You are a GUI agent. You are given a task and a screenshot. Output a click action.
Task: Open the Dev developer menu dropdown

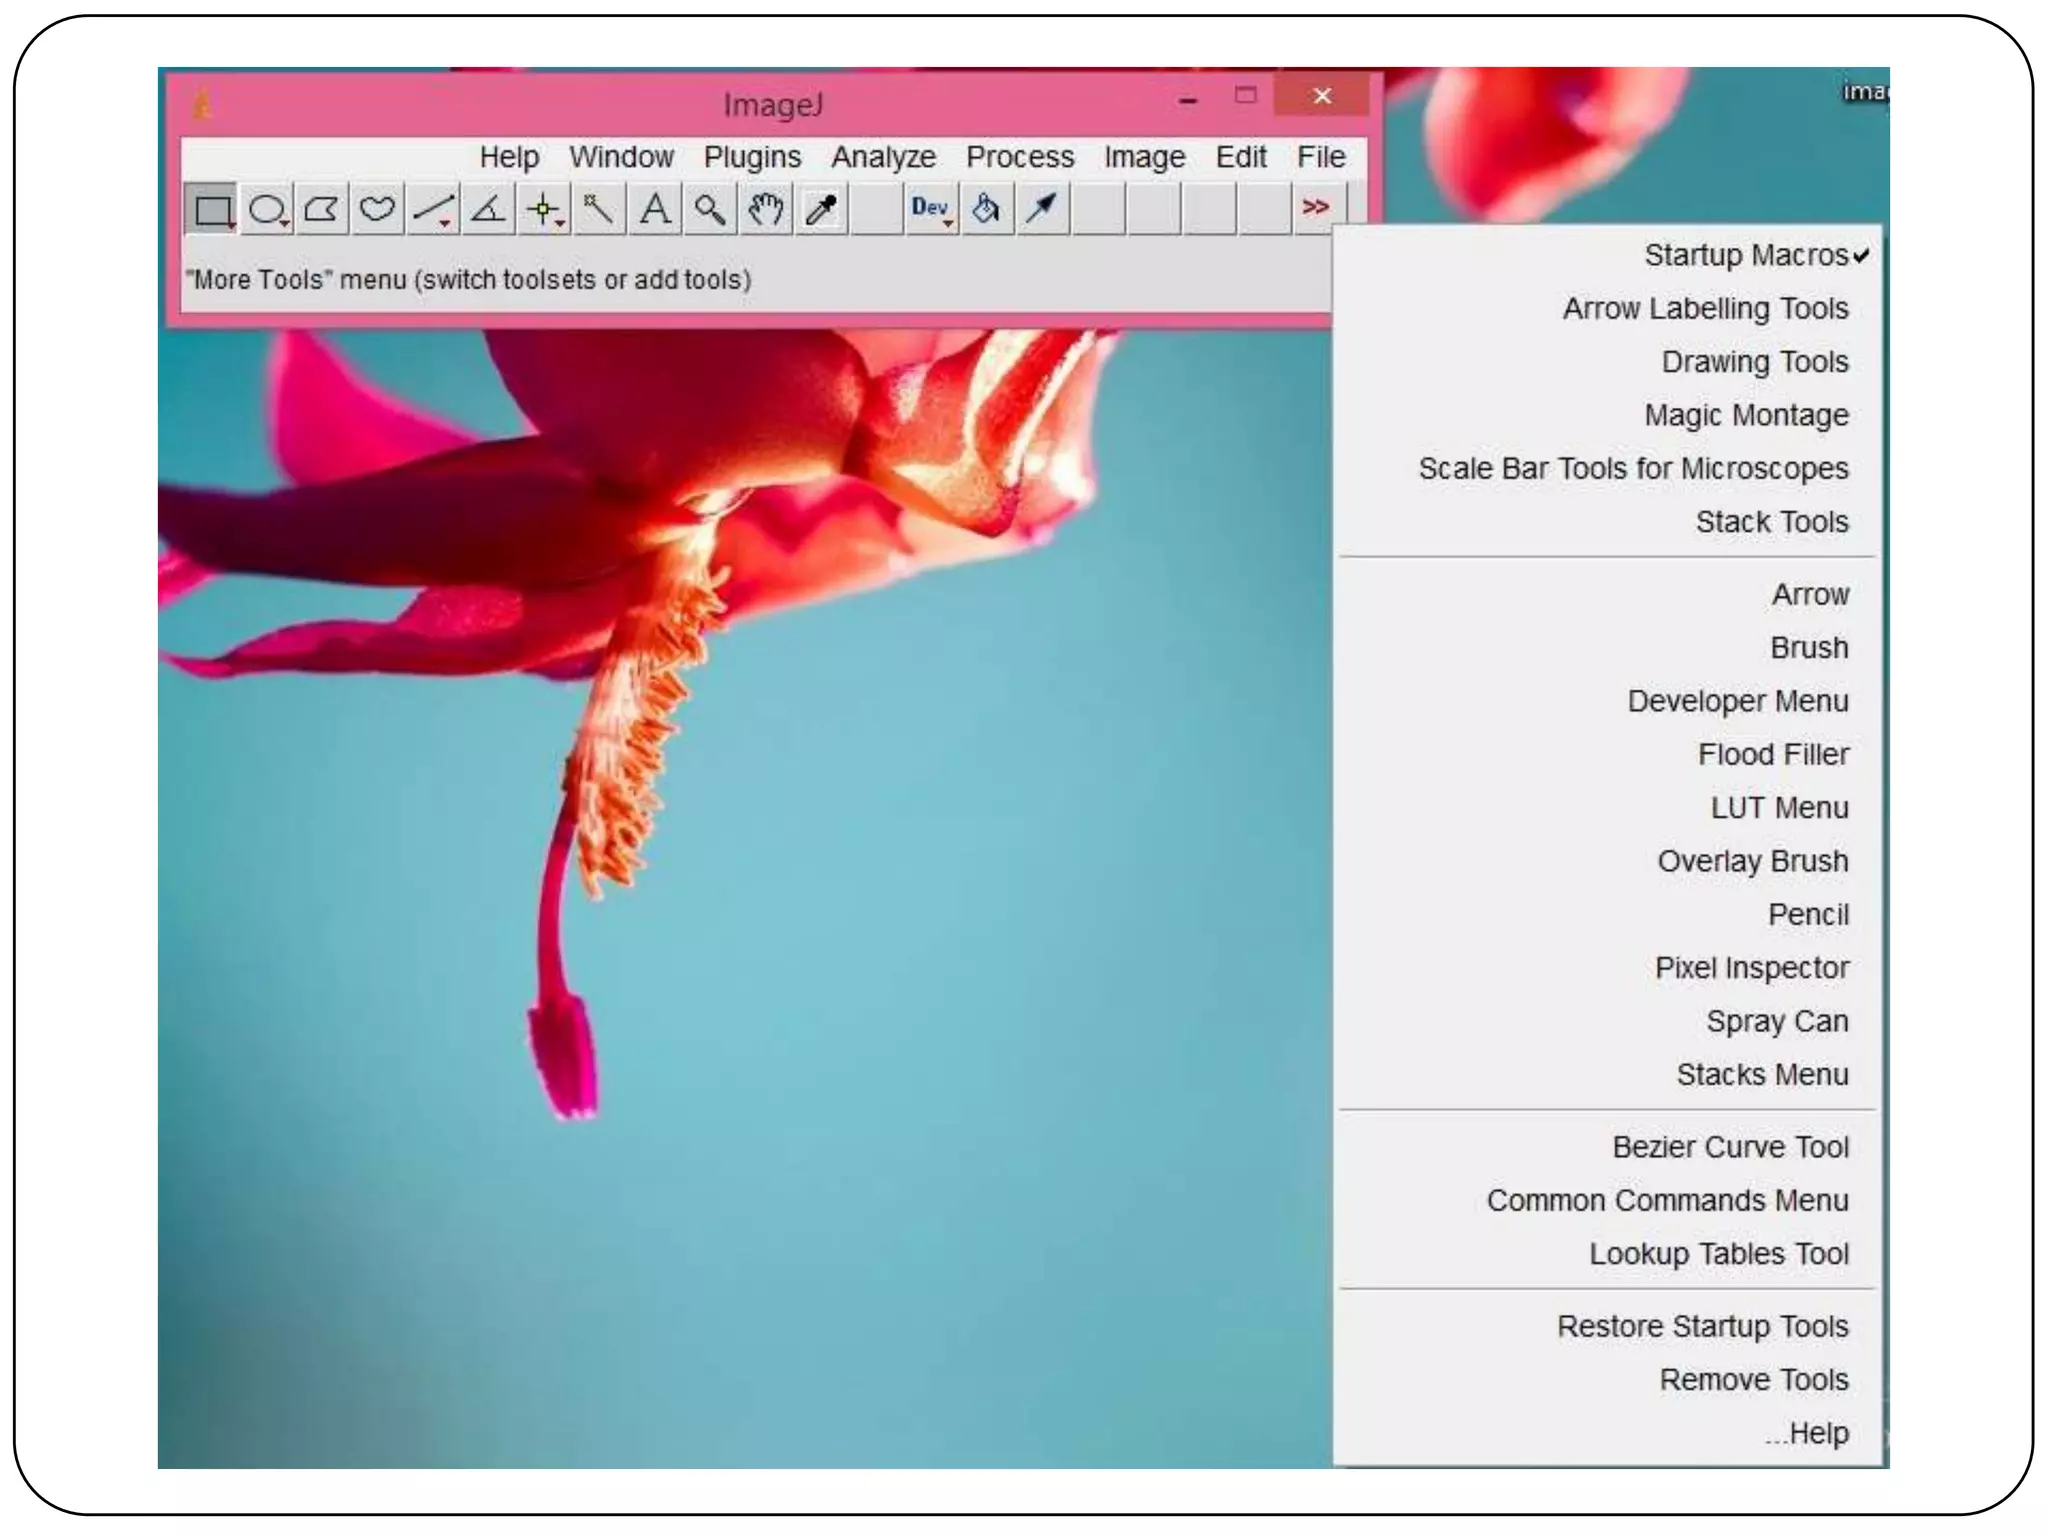click(x=931, y=209)
